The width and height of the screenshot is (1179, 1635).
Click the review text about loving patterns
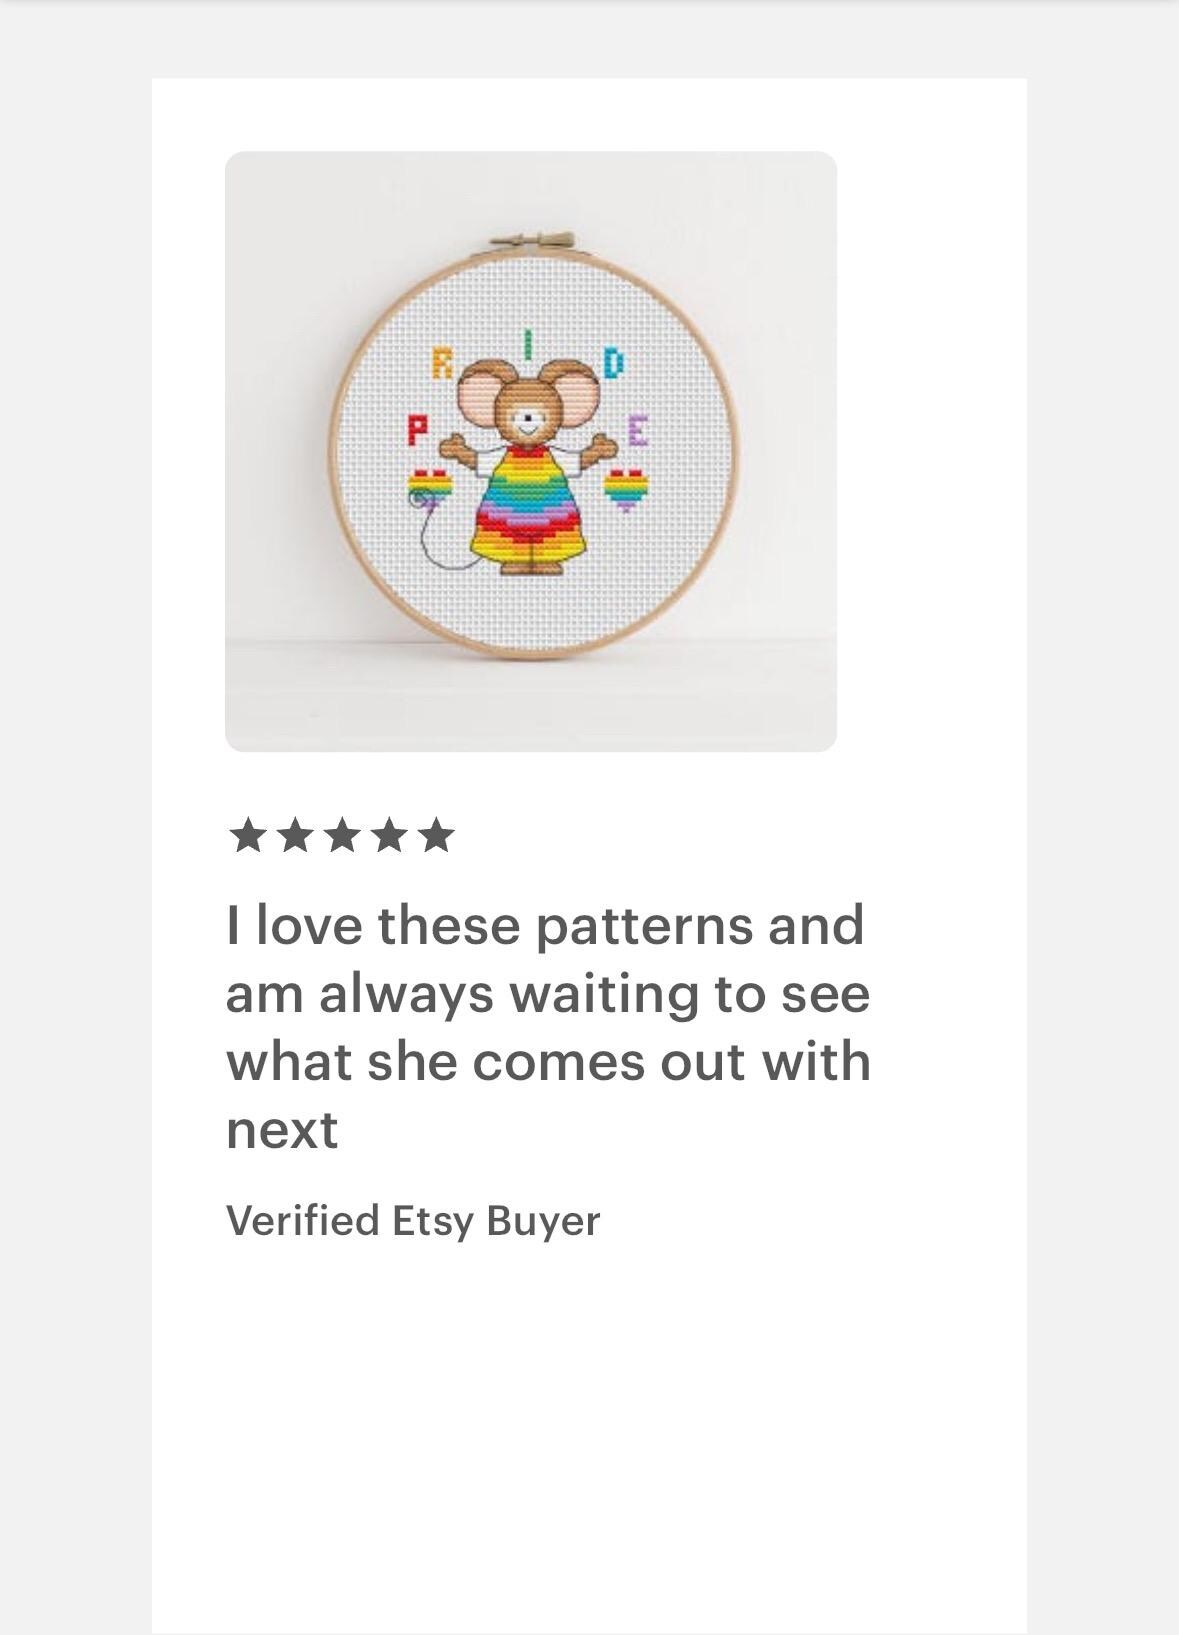click(x=548, y=1027)
